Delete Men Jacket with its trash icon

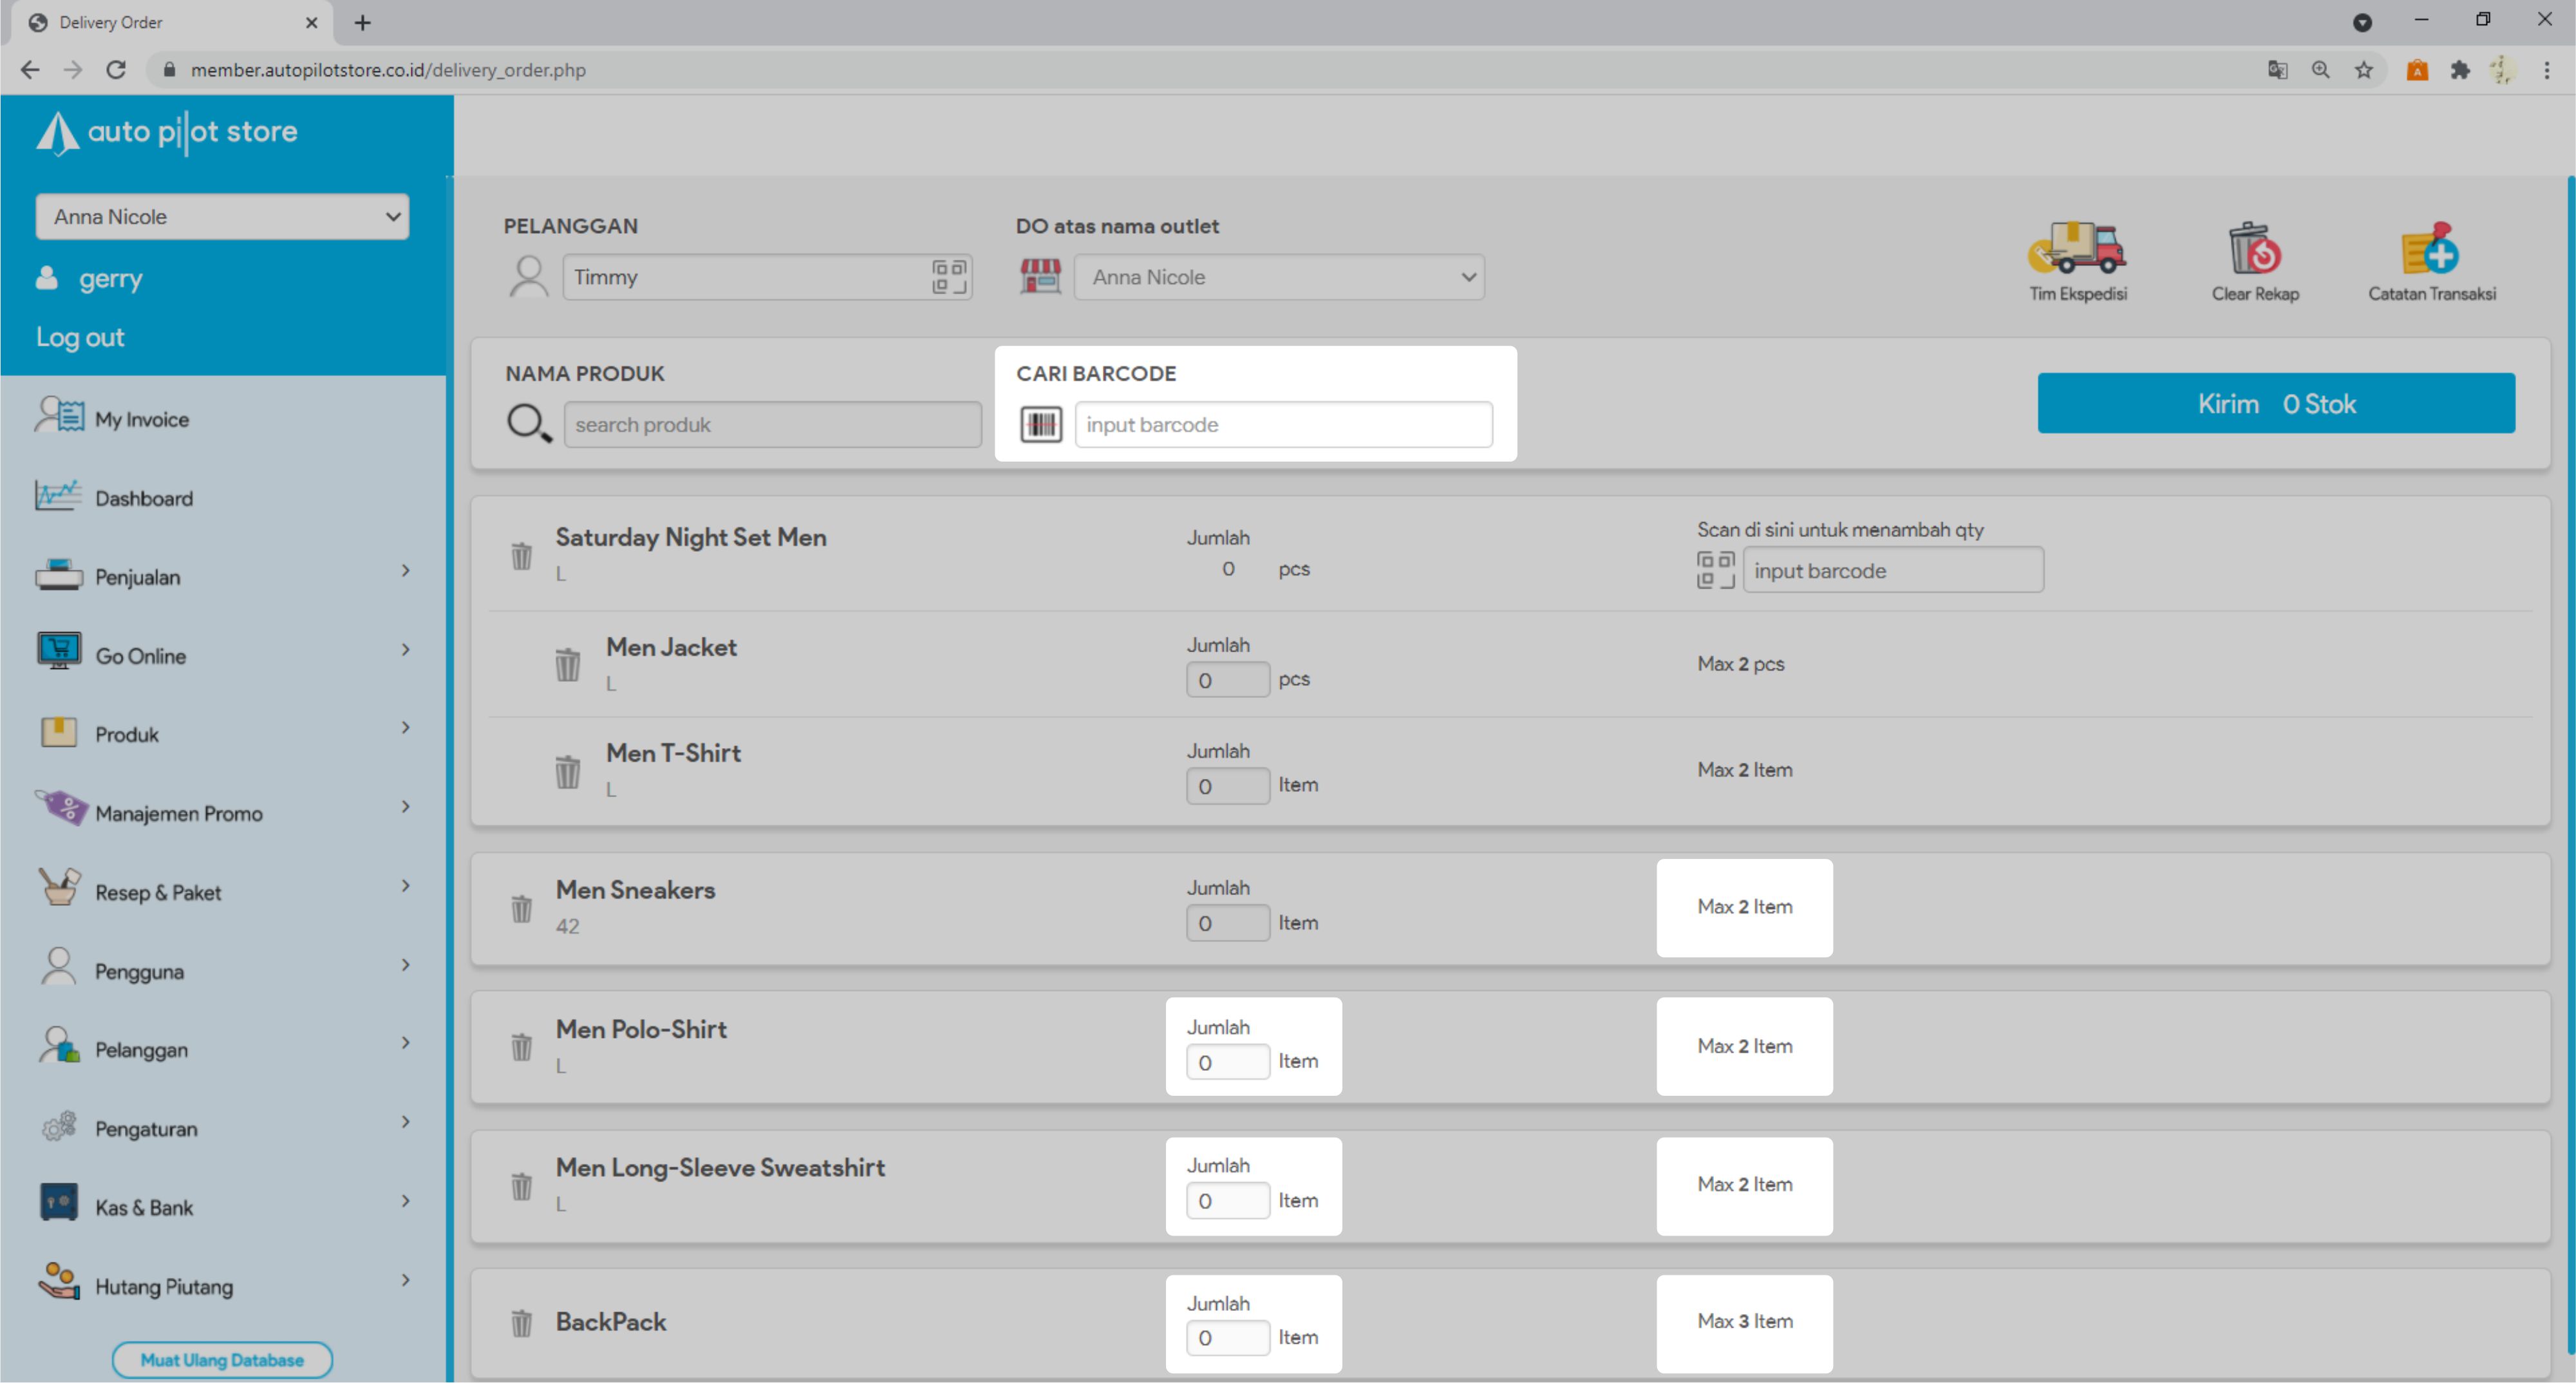click(x=567, y=664)
